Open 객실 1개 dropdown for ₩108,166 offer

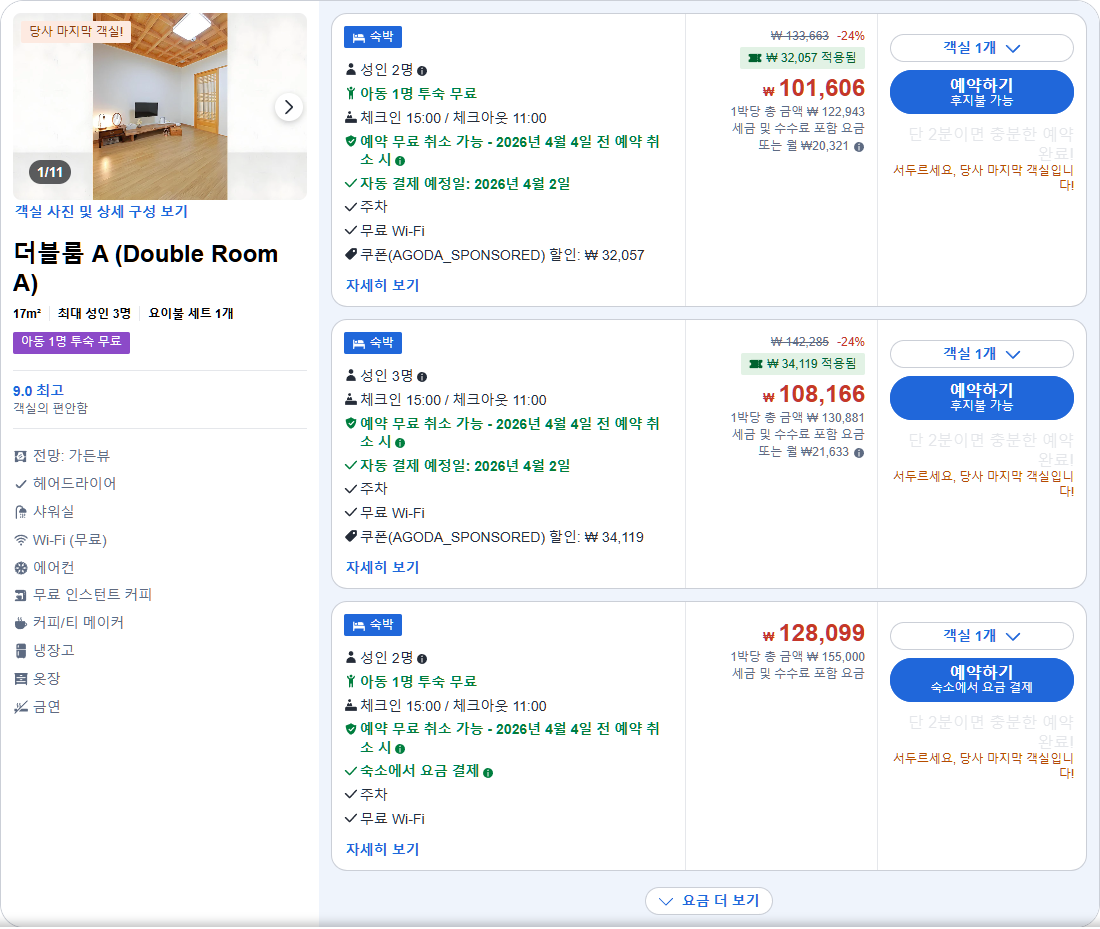(981, 354)
